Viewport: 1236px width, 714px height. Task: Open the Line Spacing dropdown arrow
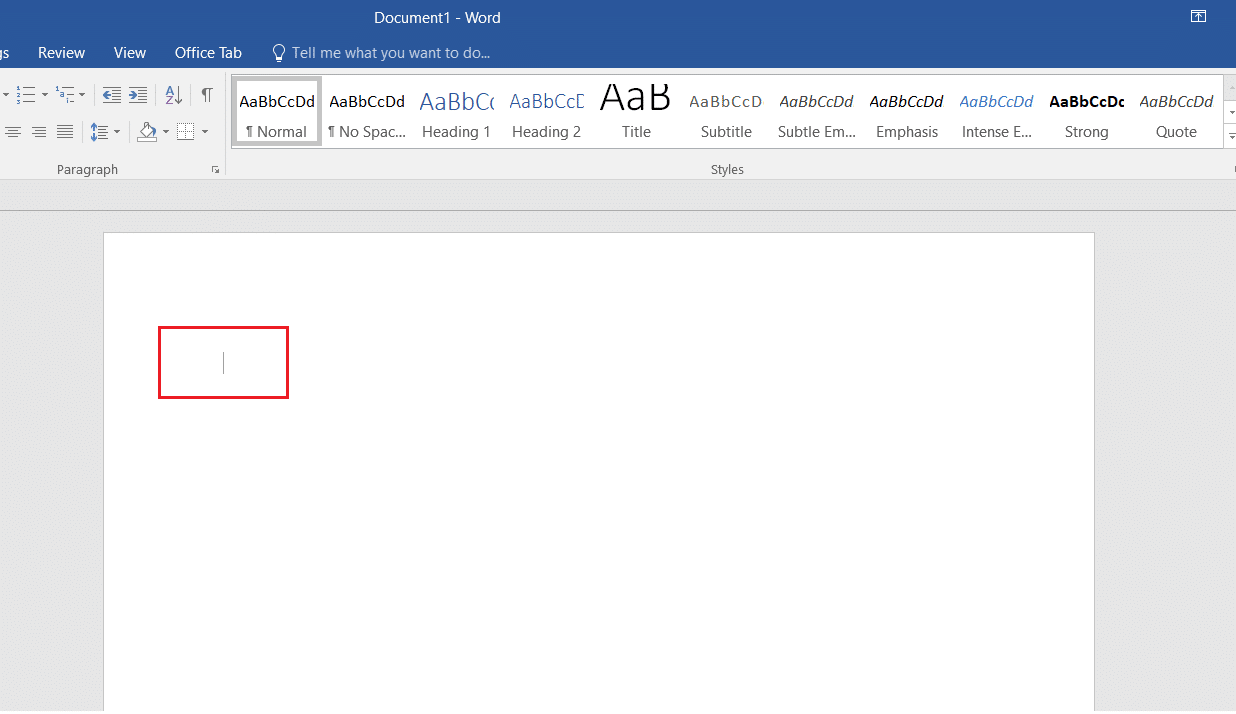(117, 132)
